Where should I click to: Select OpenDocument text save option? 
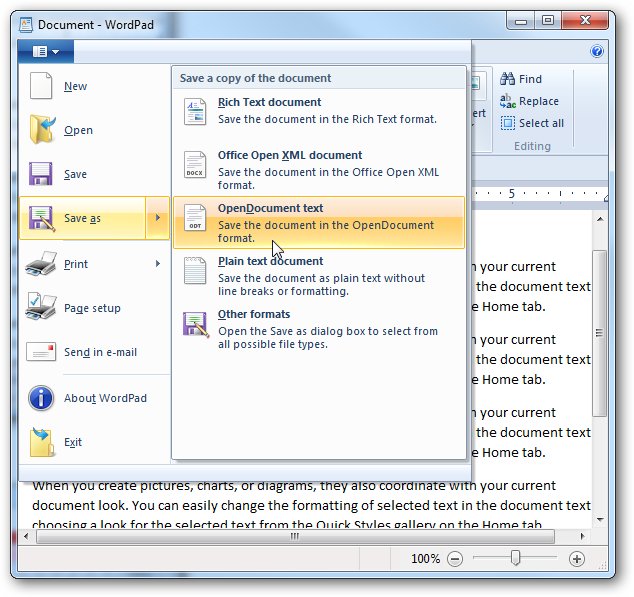[319, 222]
